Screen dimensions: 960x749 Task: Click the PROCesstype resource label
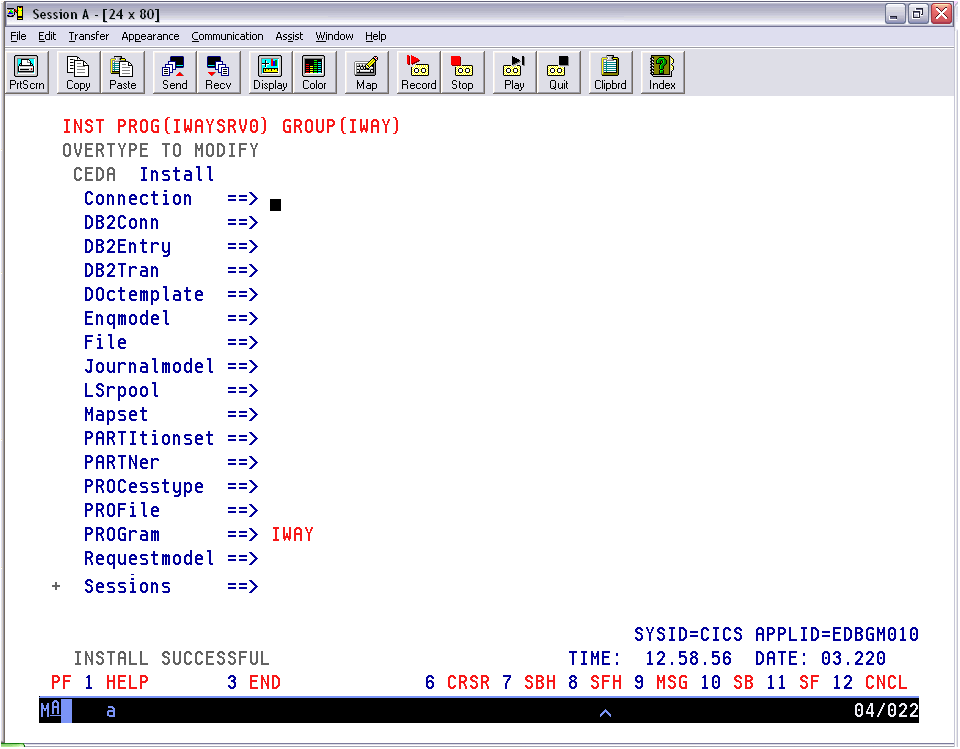coord(144,487)
